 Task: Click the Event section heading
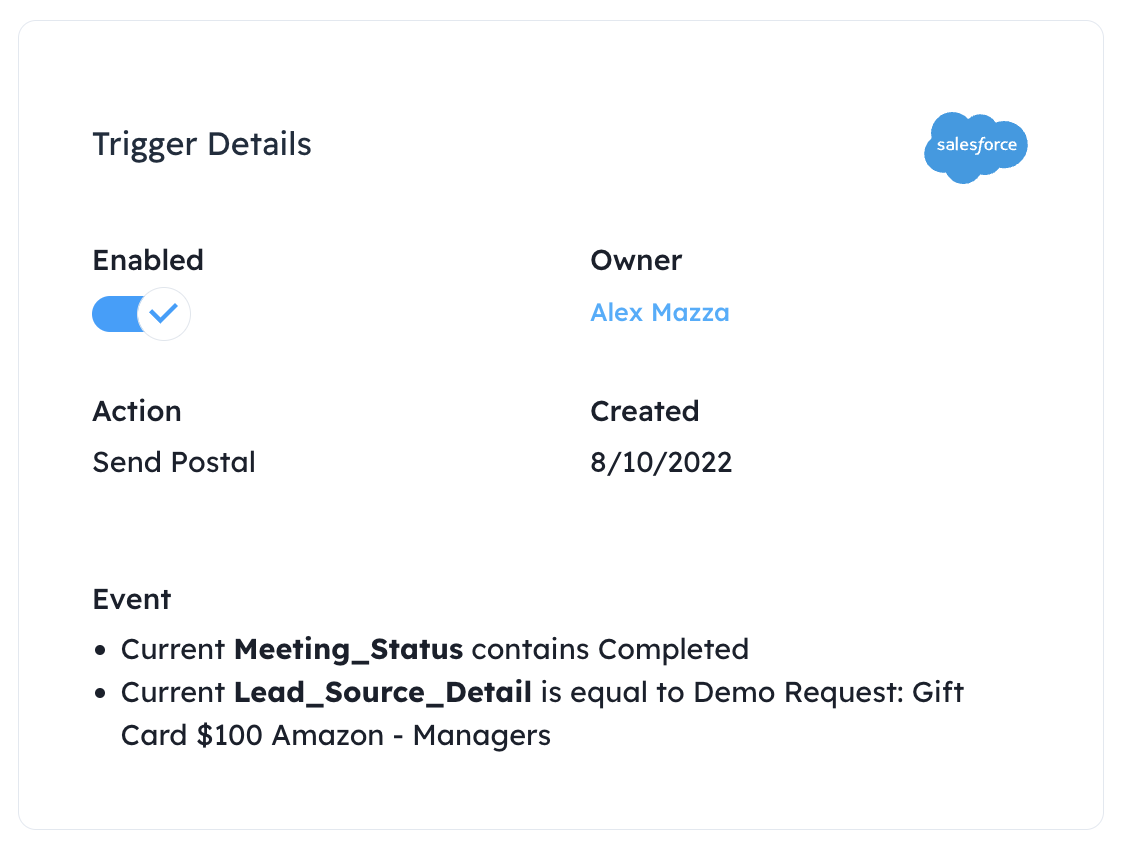click(131, 599)
